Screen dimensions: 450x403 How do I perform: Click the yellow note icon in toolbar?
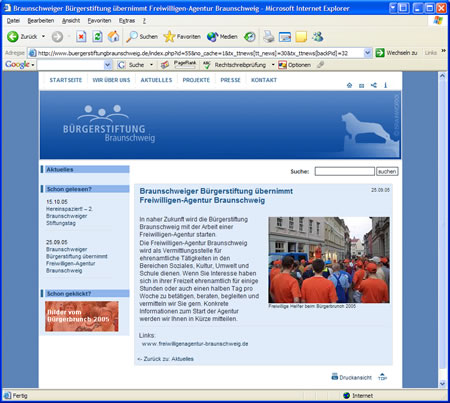pos(301,37)
